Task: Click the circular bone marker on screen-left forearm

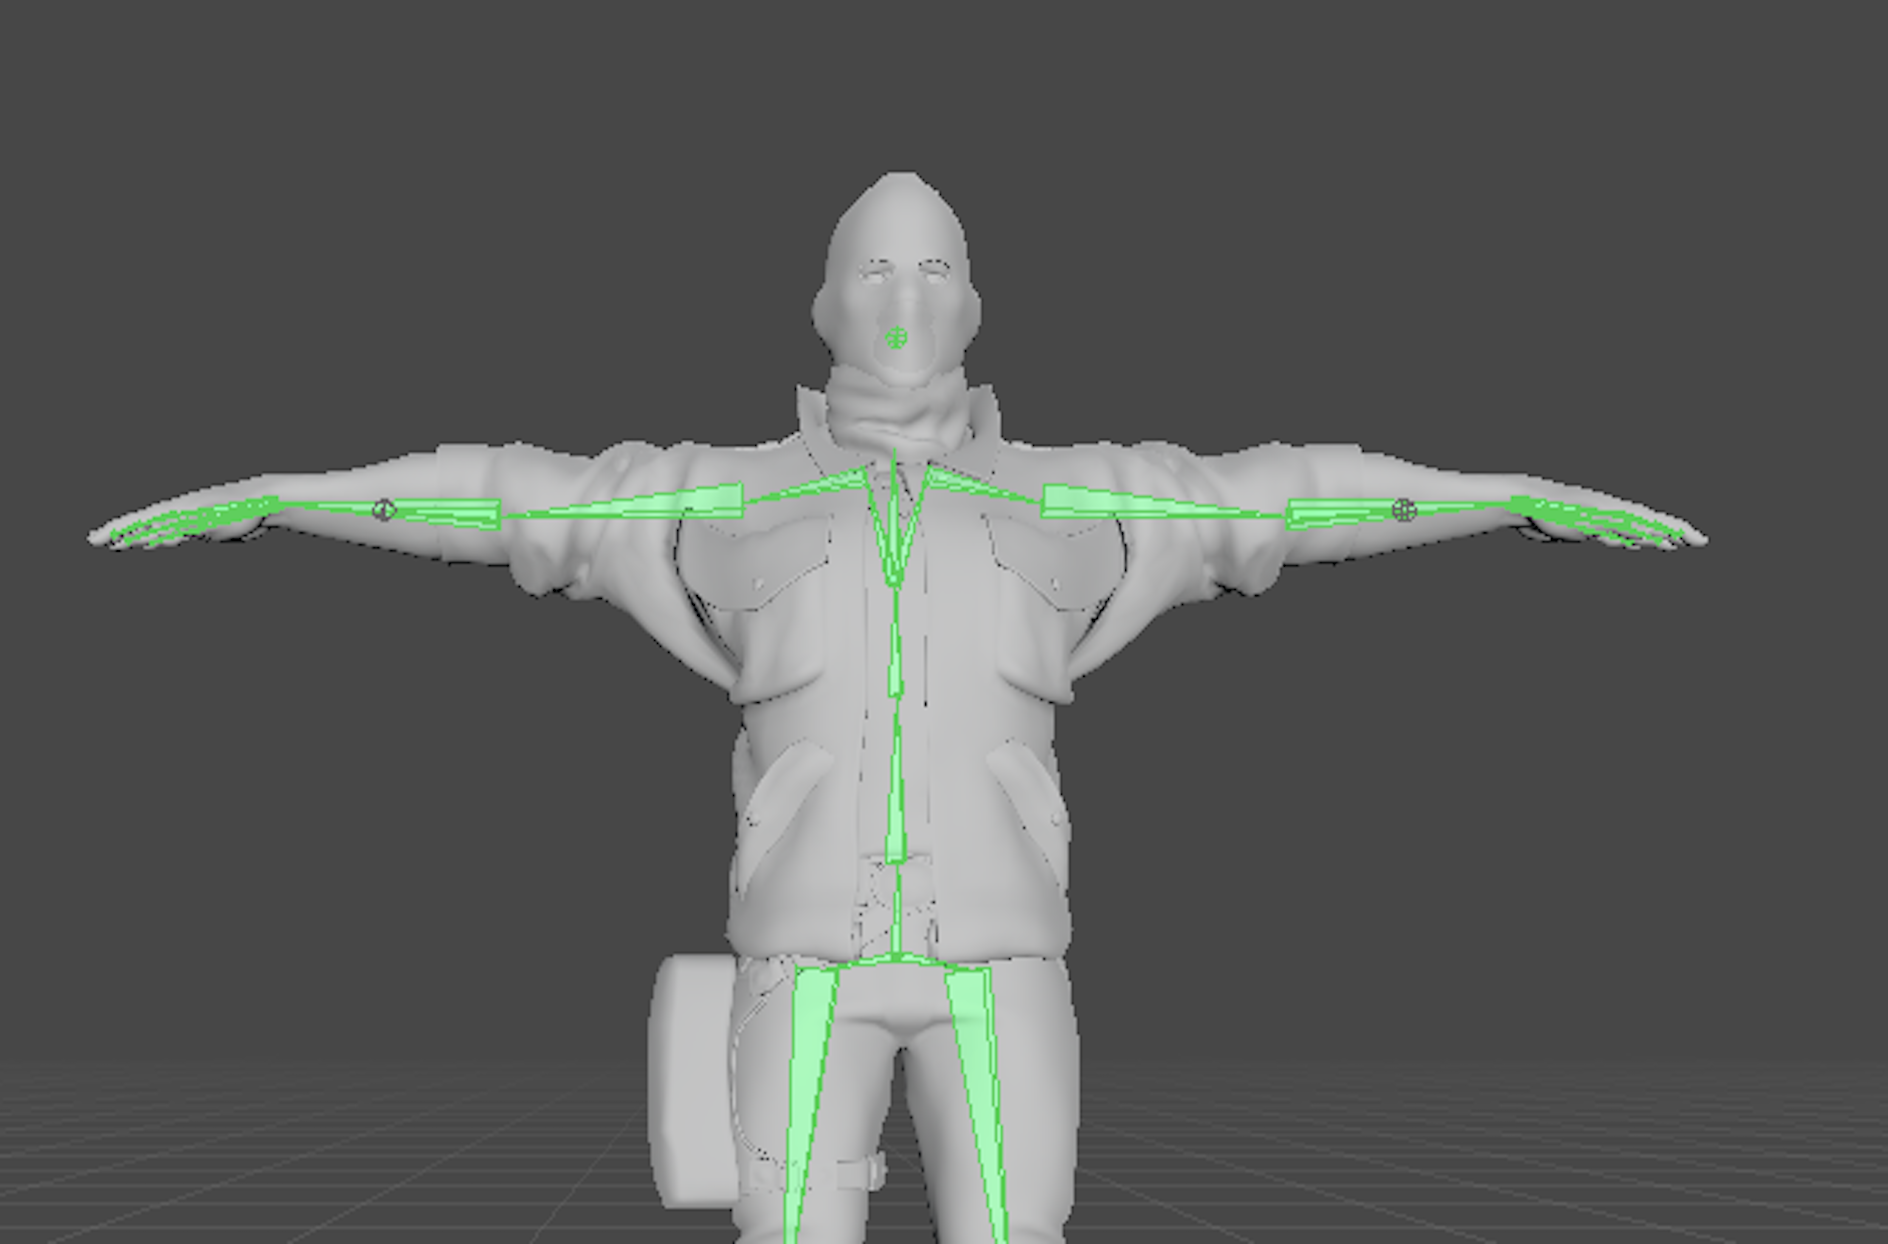Action: pos(383,510)
